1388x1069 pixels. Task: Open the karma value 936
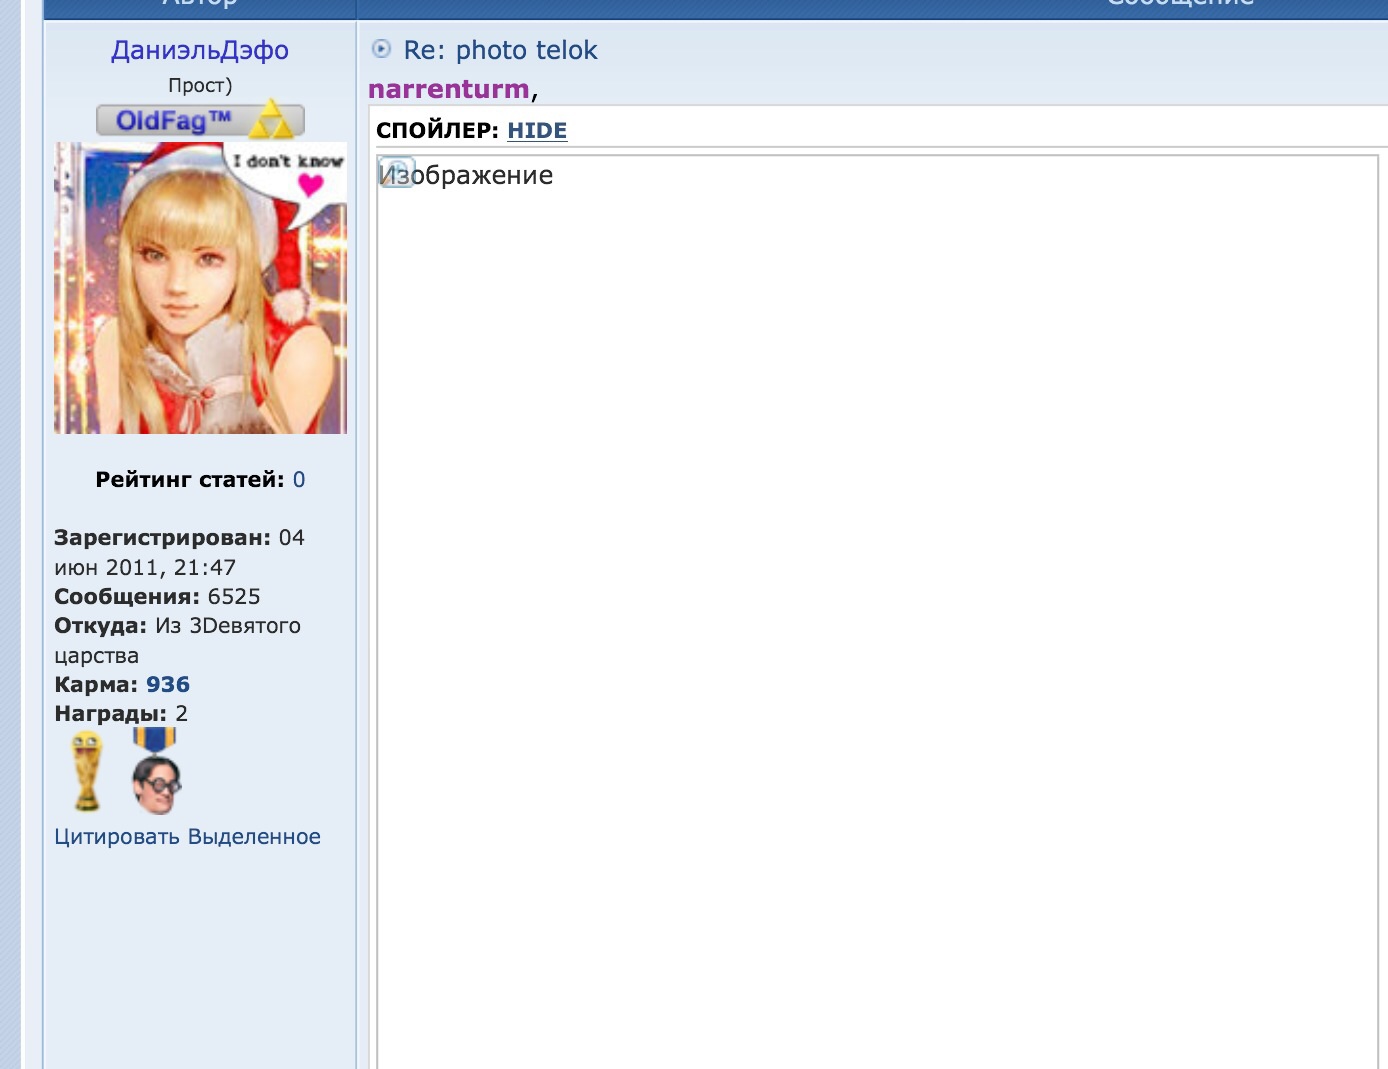click(167, 685)
